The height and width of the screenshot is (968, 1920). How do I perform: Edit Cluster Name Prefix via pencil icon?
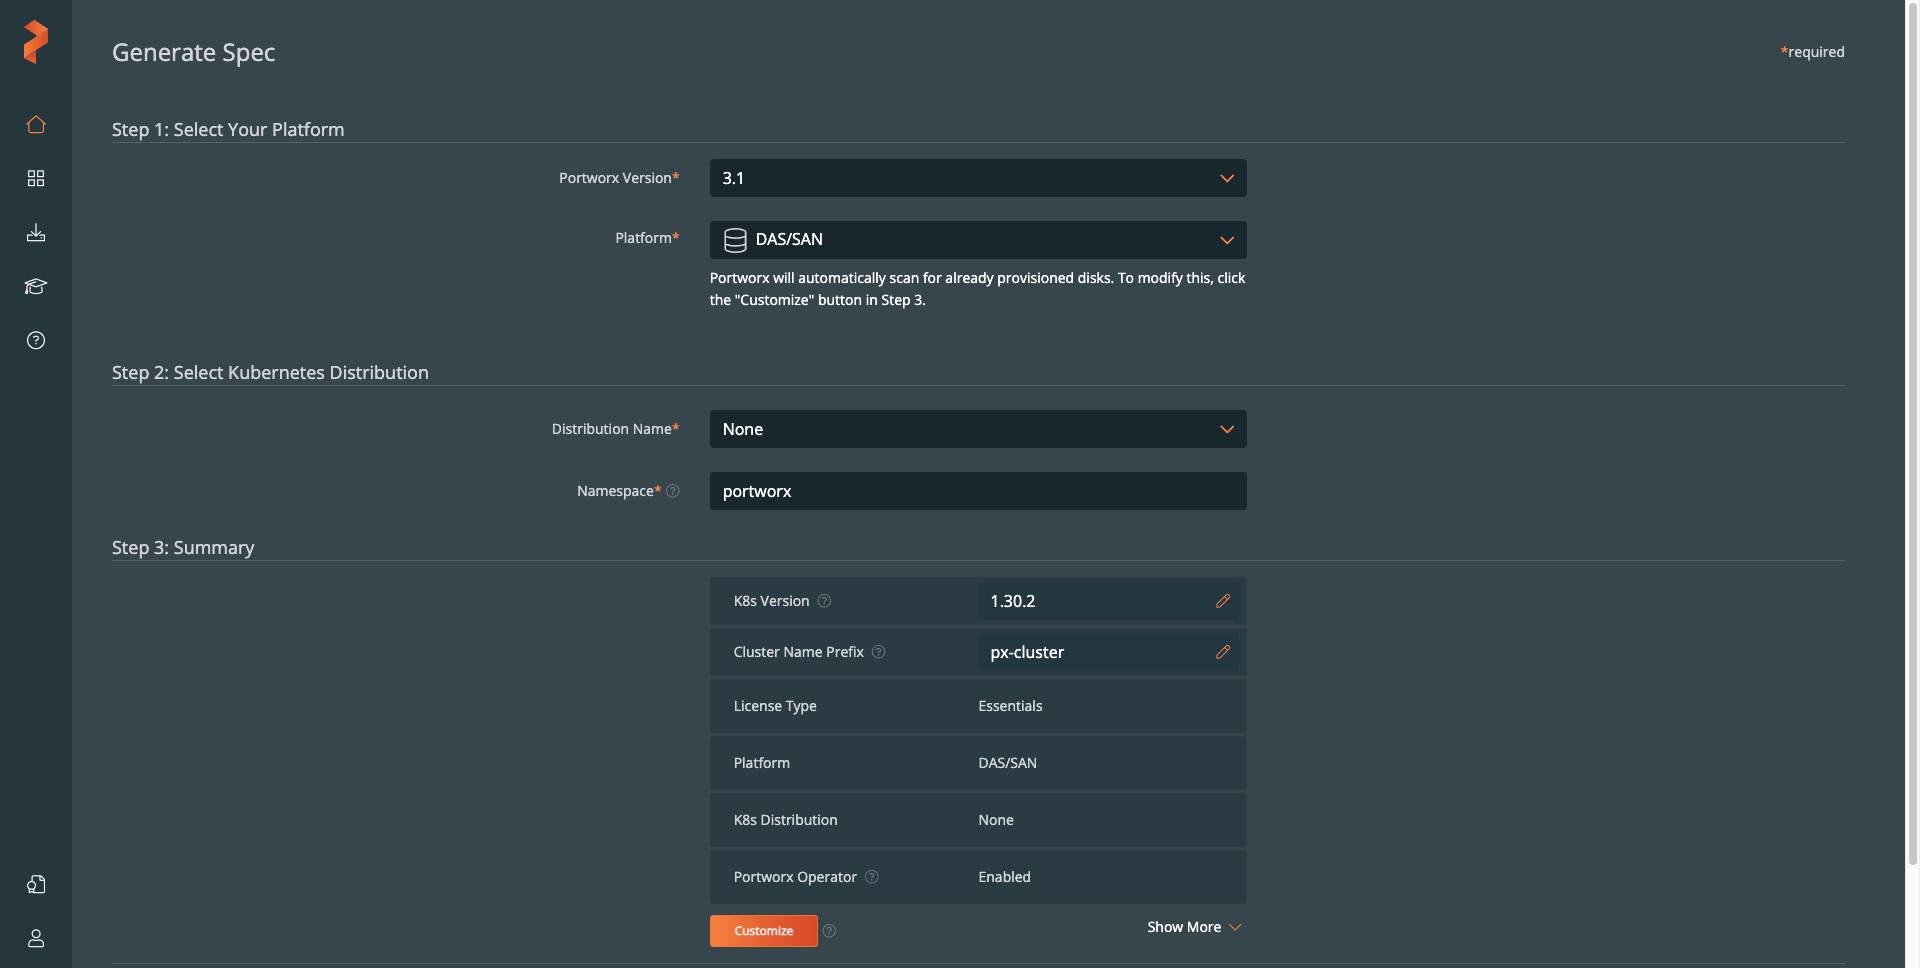click(1223, 652)
